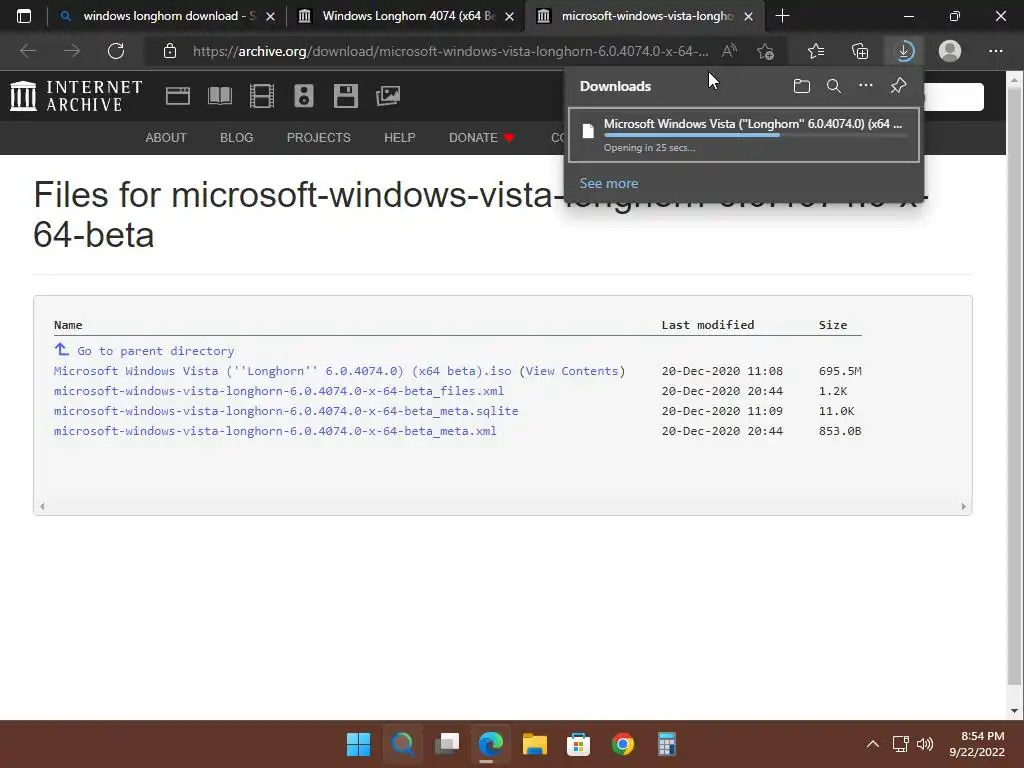Open Internet Archive Web section icon

(x=178, y=96)
